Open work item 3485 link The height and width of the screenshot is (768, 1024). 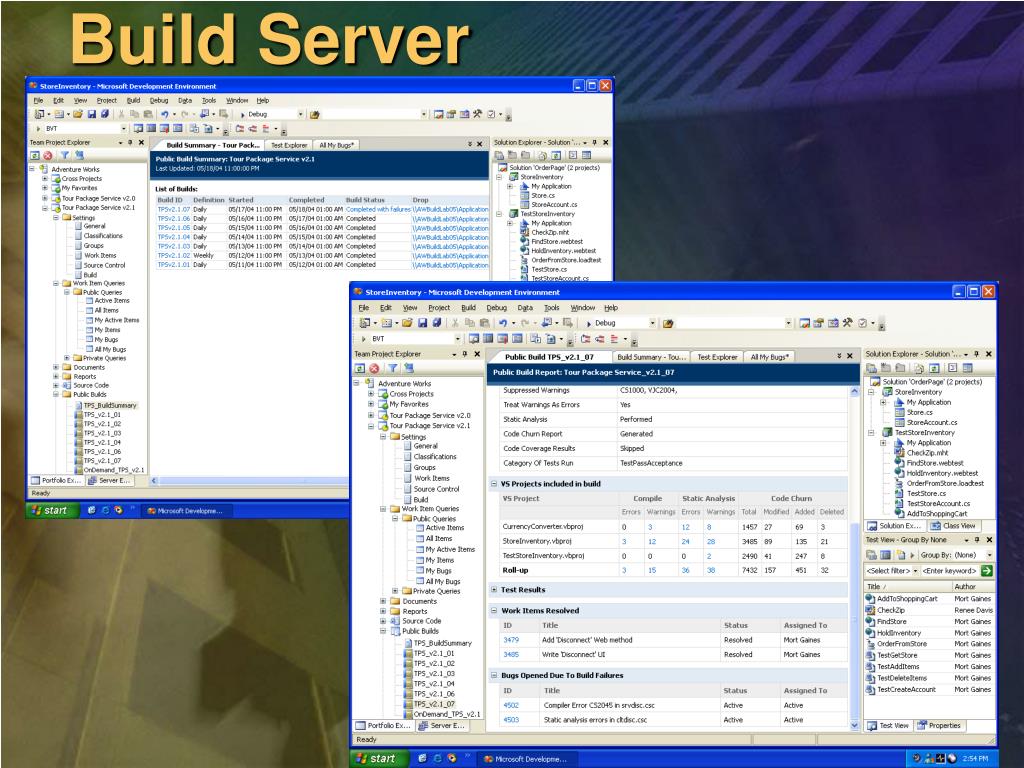coord(511,654)
